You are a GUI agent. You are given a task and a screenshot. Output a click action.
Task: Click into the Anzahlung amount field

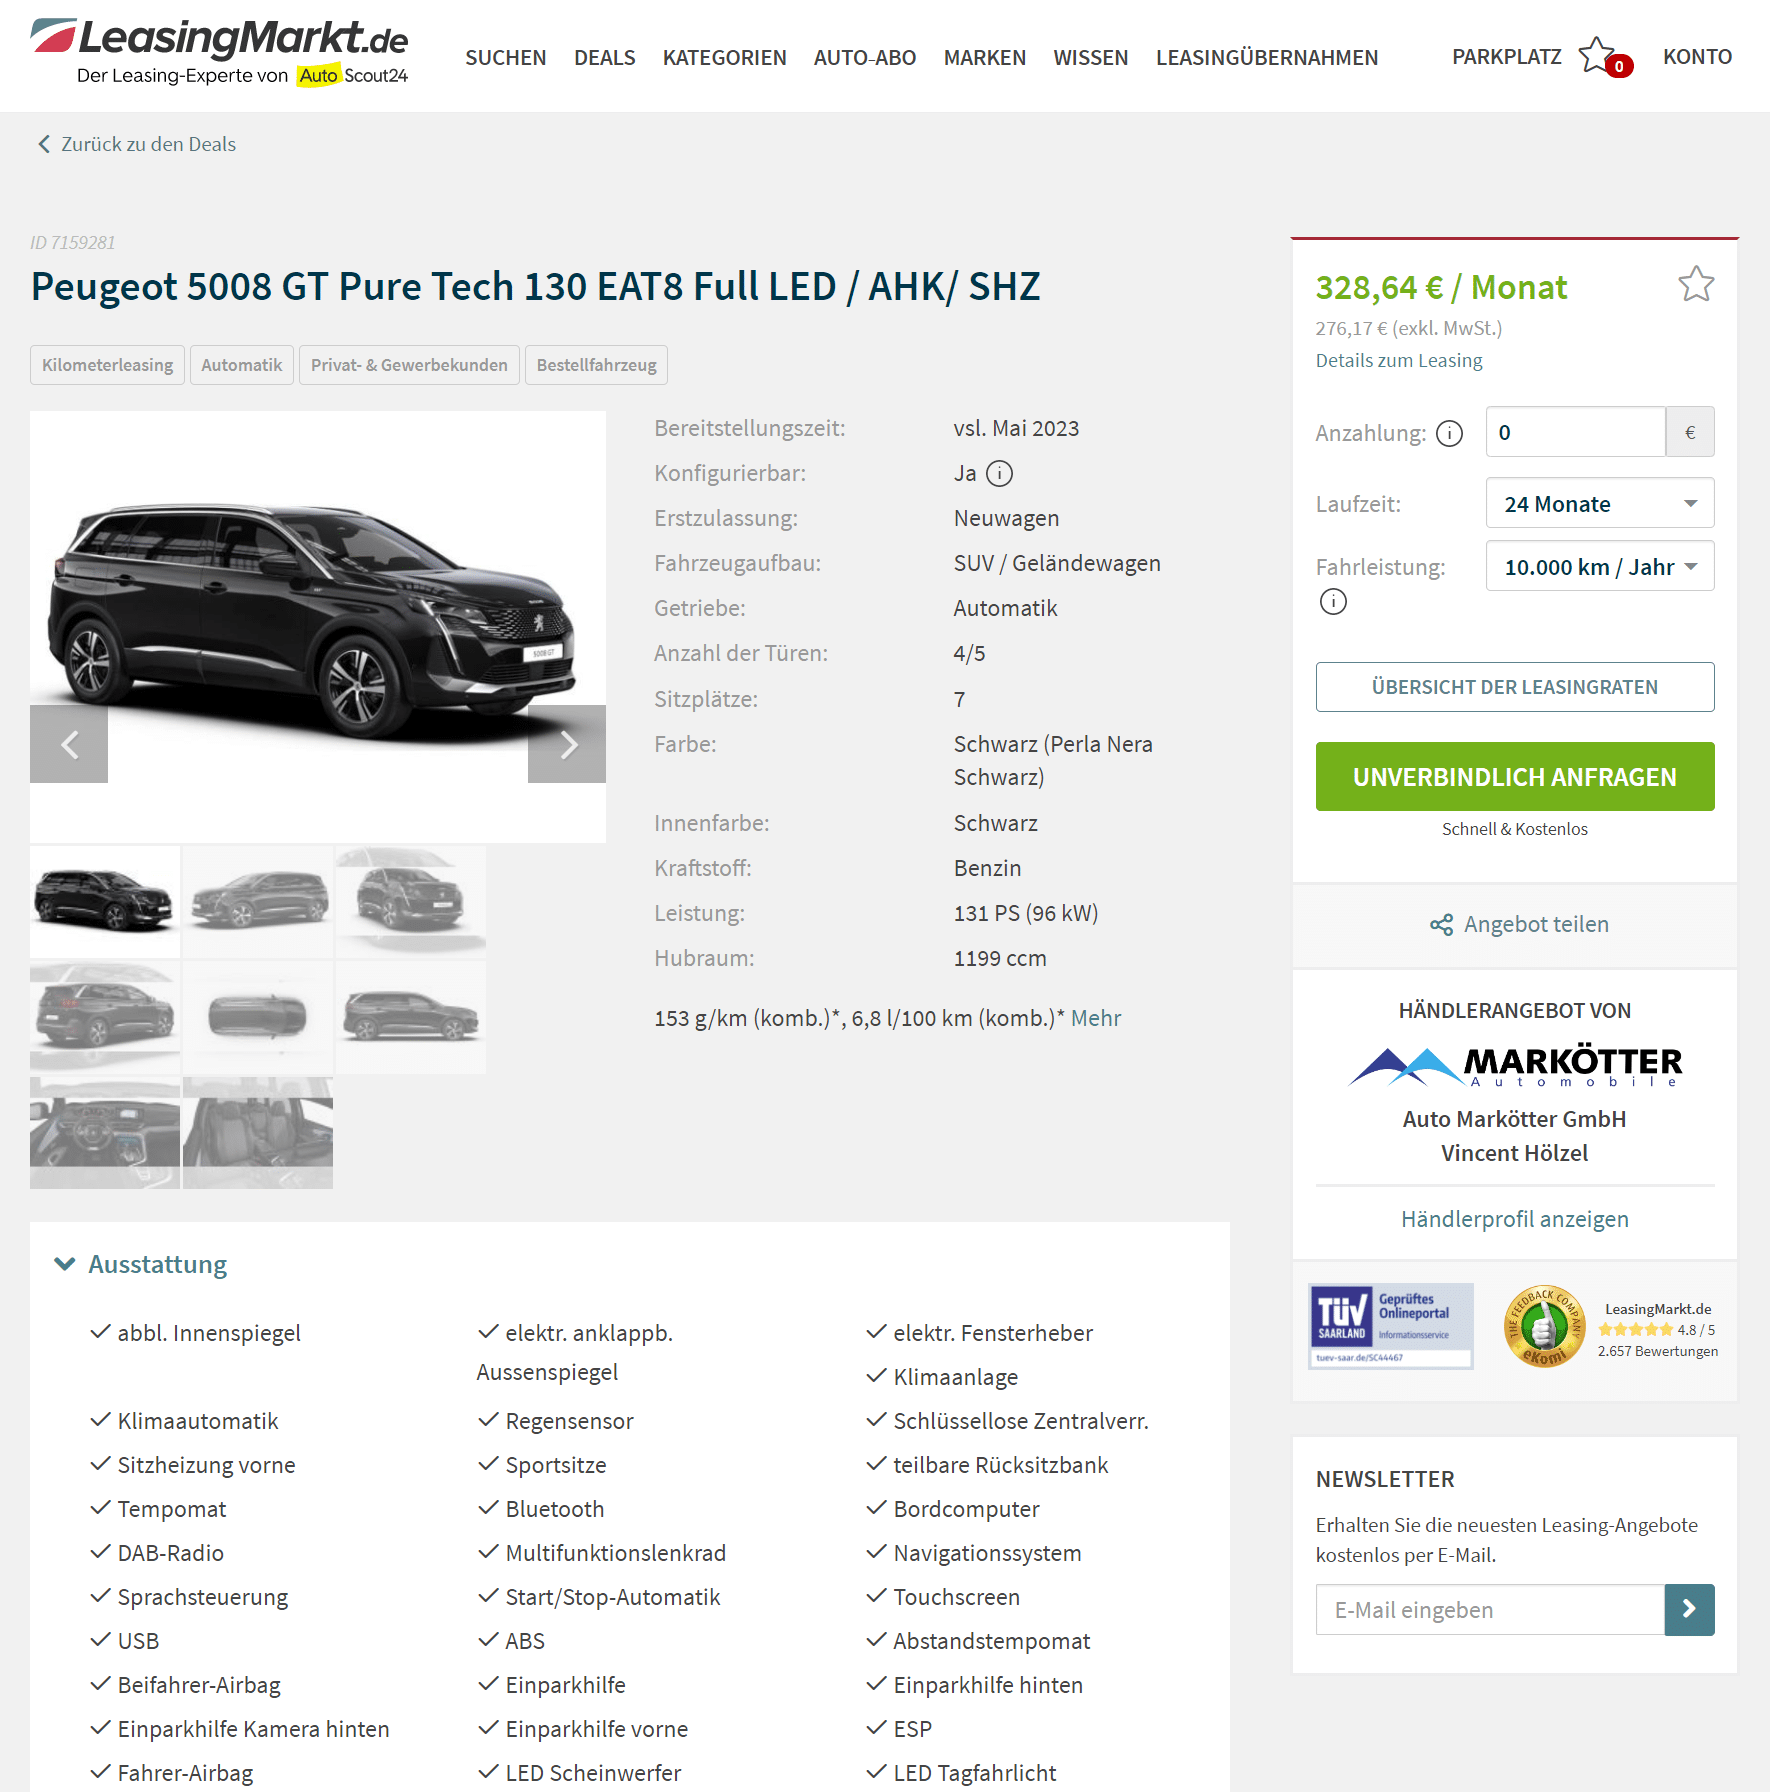click(x=1575, y=432)
